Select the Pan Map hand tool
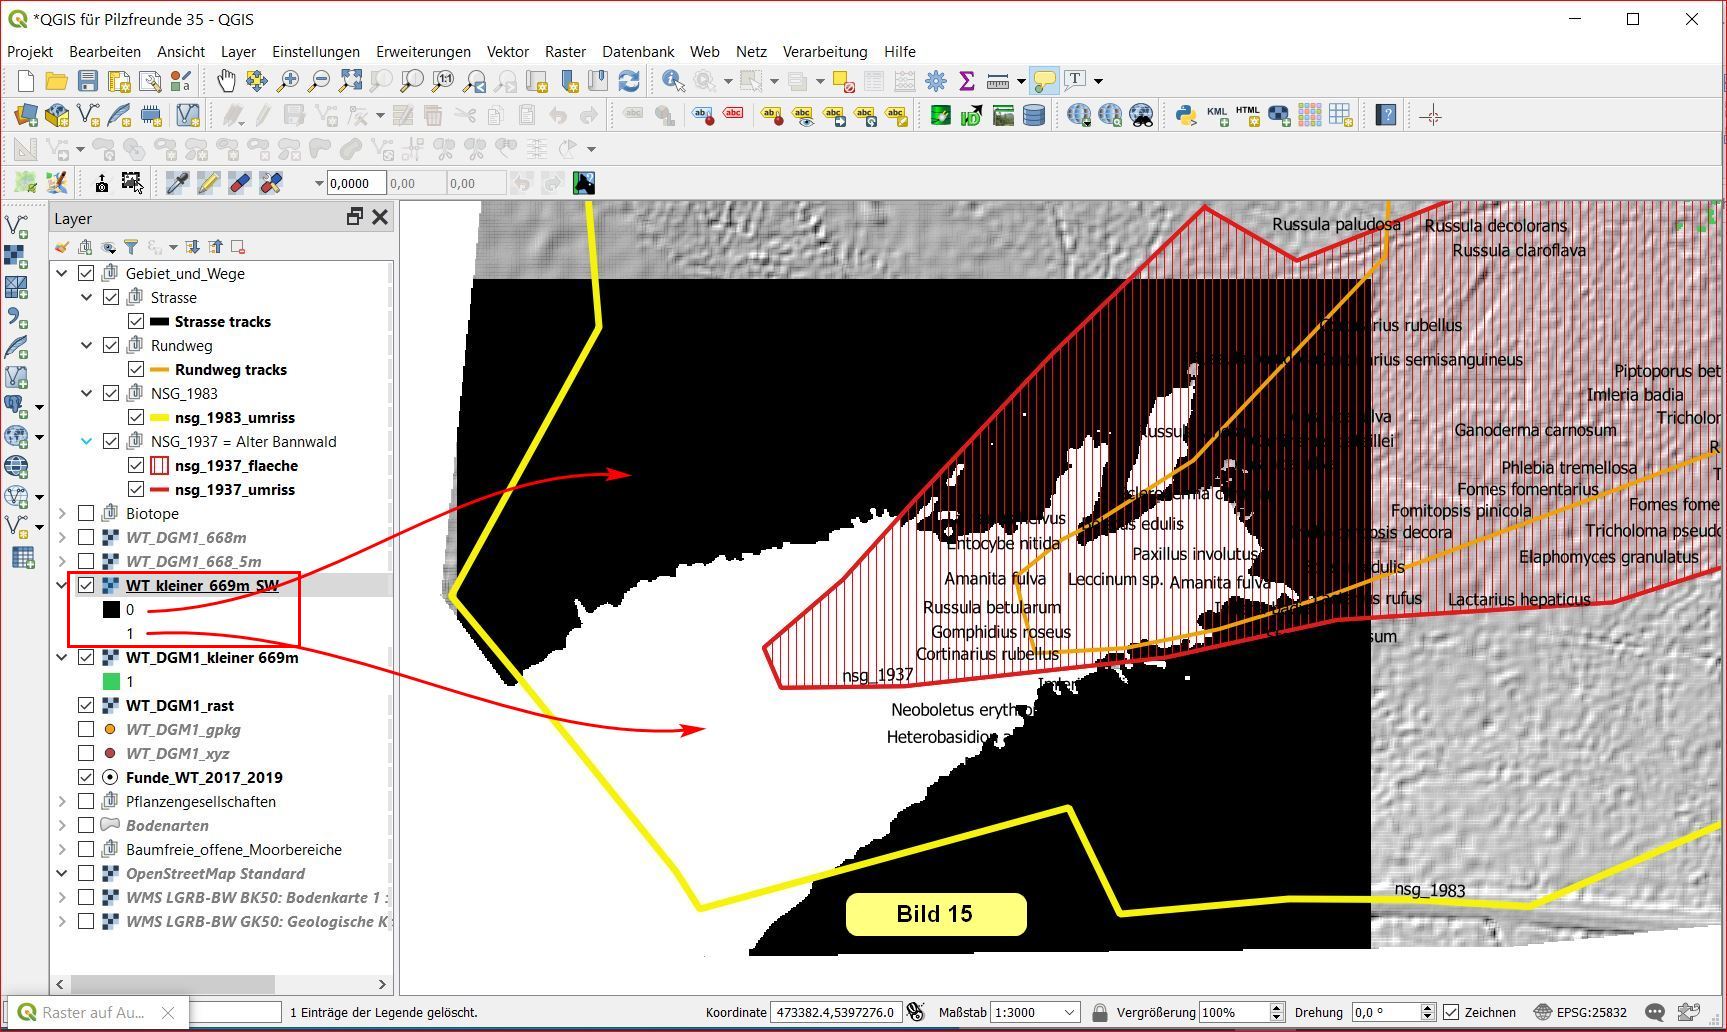Viewport: 1727px width, 1032px height. tap(226, 81)
